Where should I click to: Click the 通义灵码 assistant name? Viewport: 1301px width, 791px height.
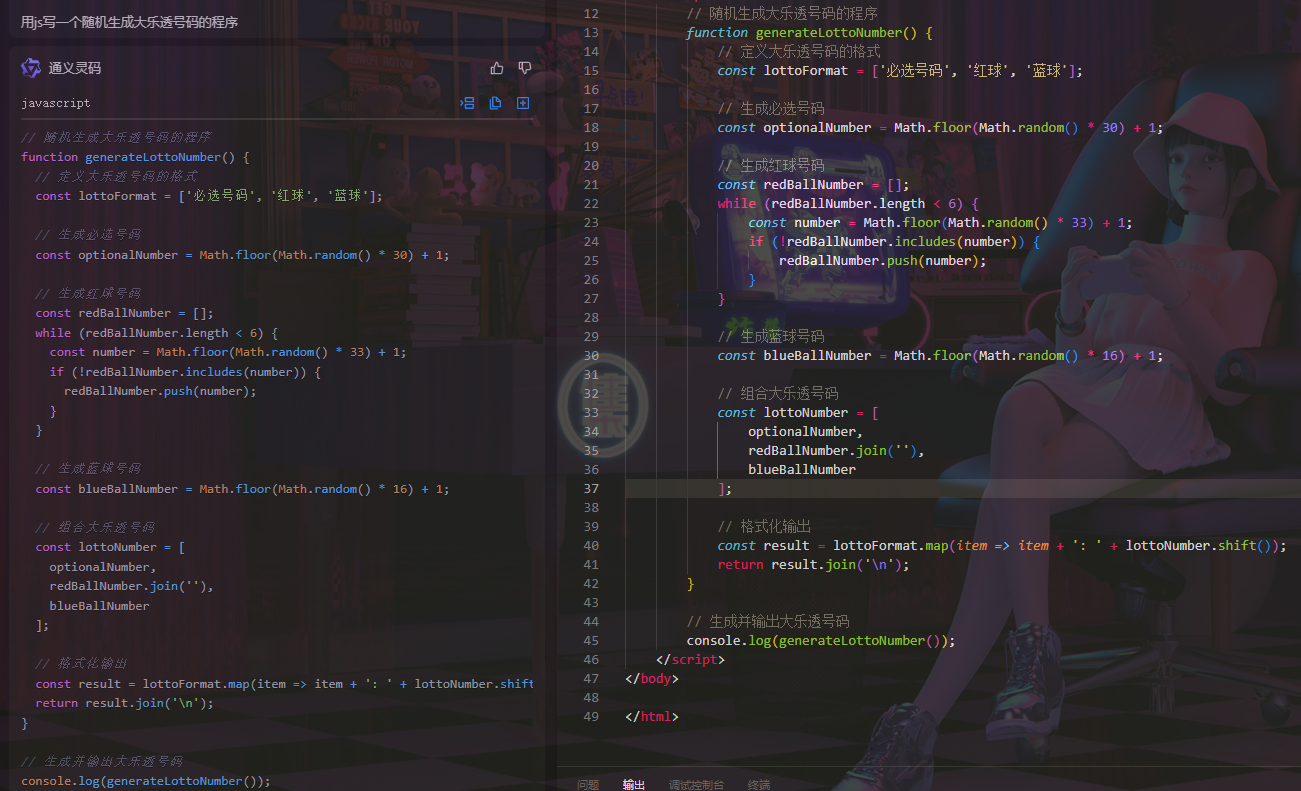75,68
